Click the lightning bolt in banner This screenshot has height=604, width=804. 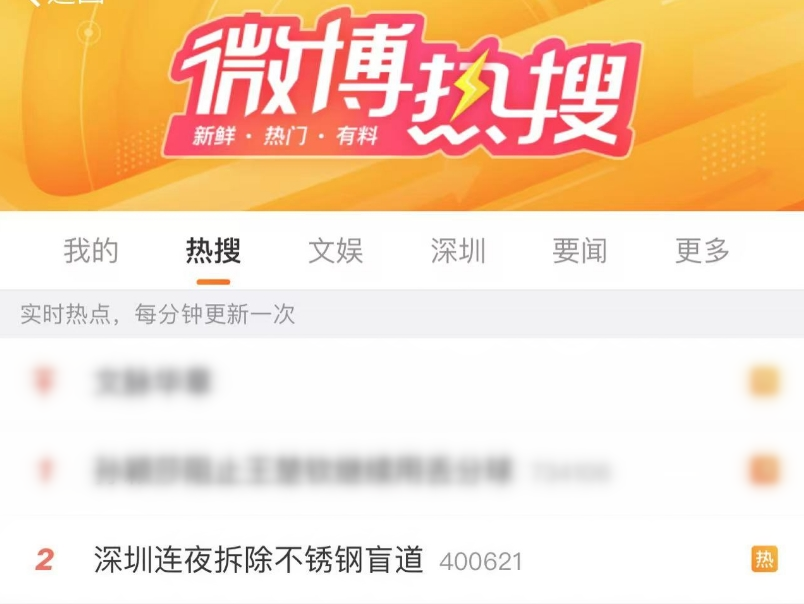[467, 86]
